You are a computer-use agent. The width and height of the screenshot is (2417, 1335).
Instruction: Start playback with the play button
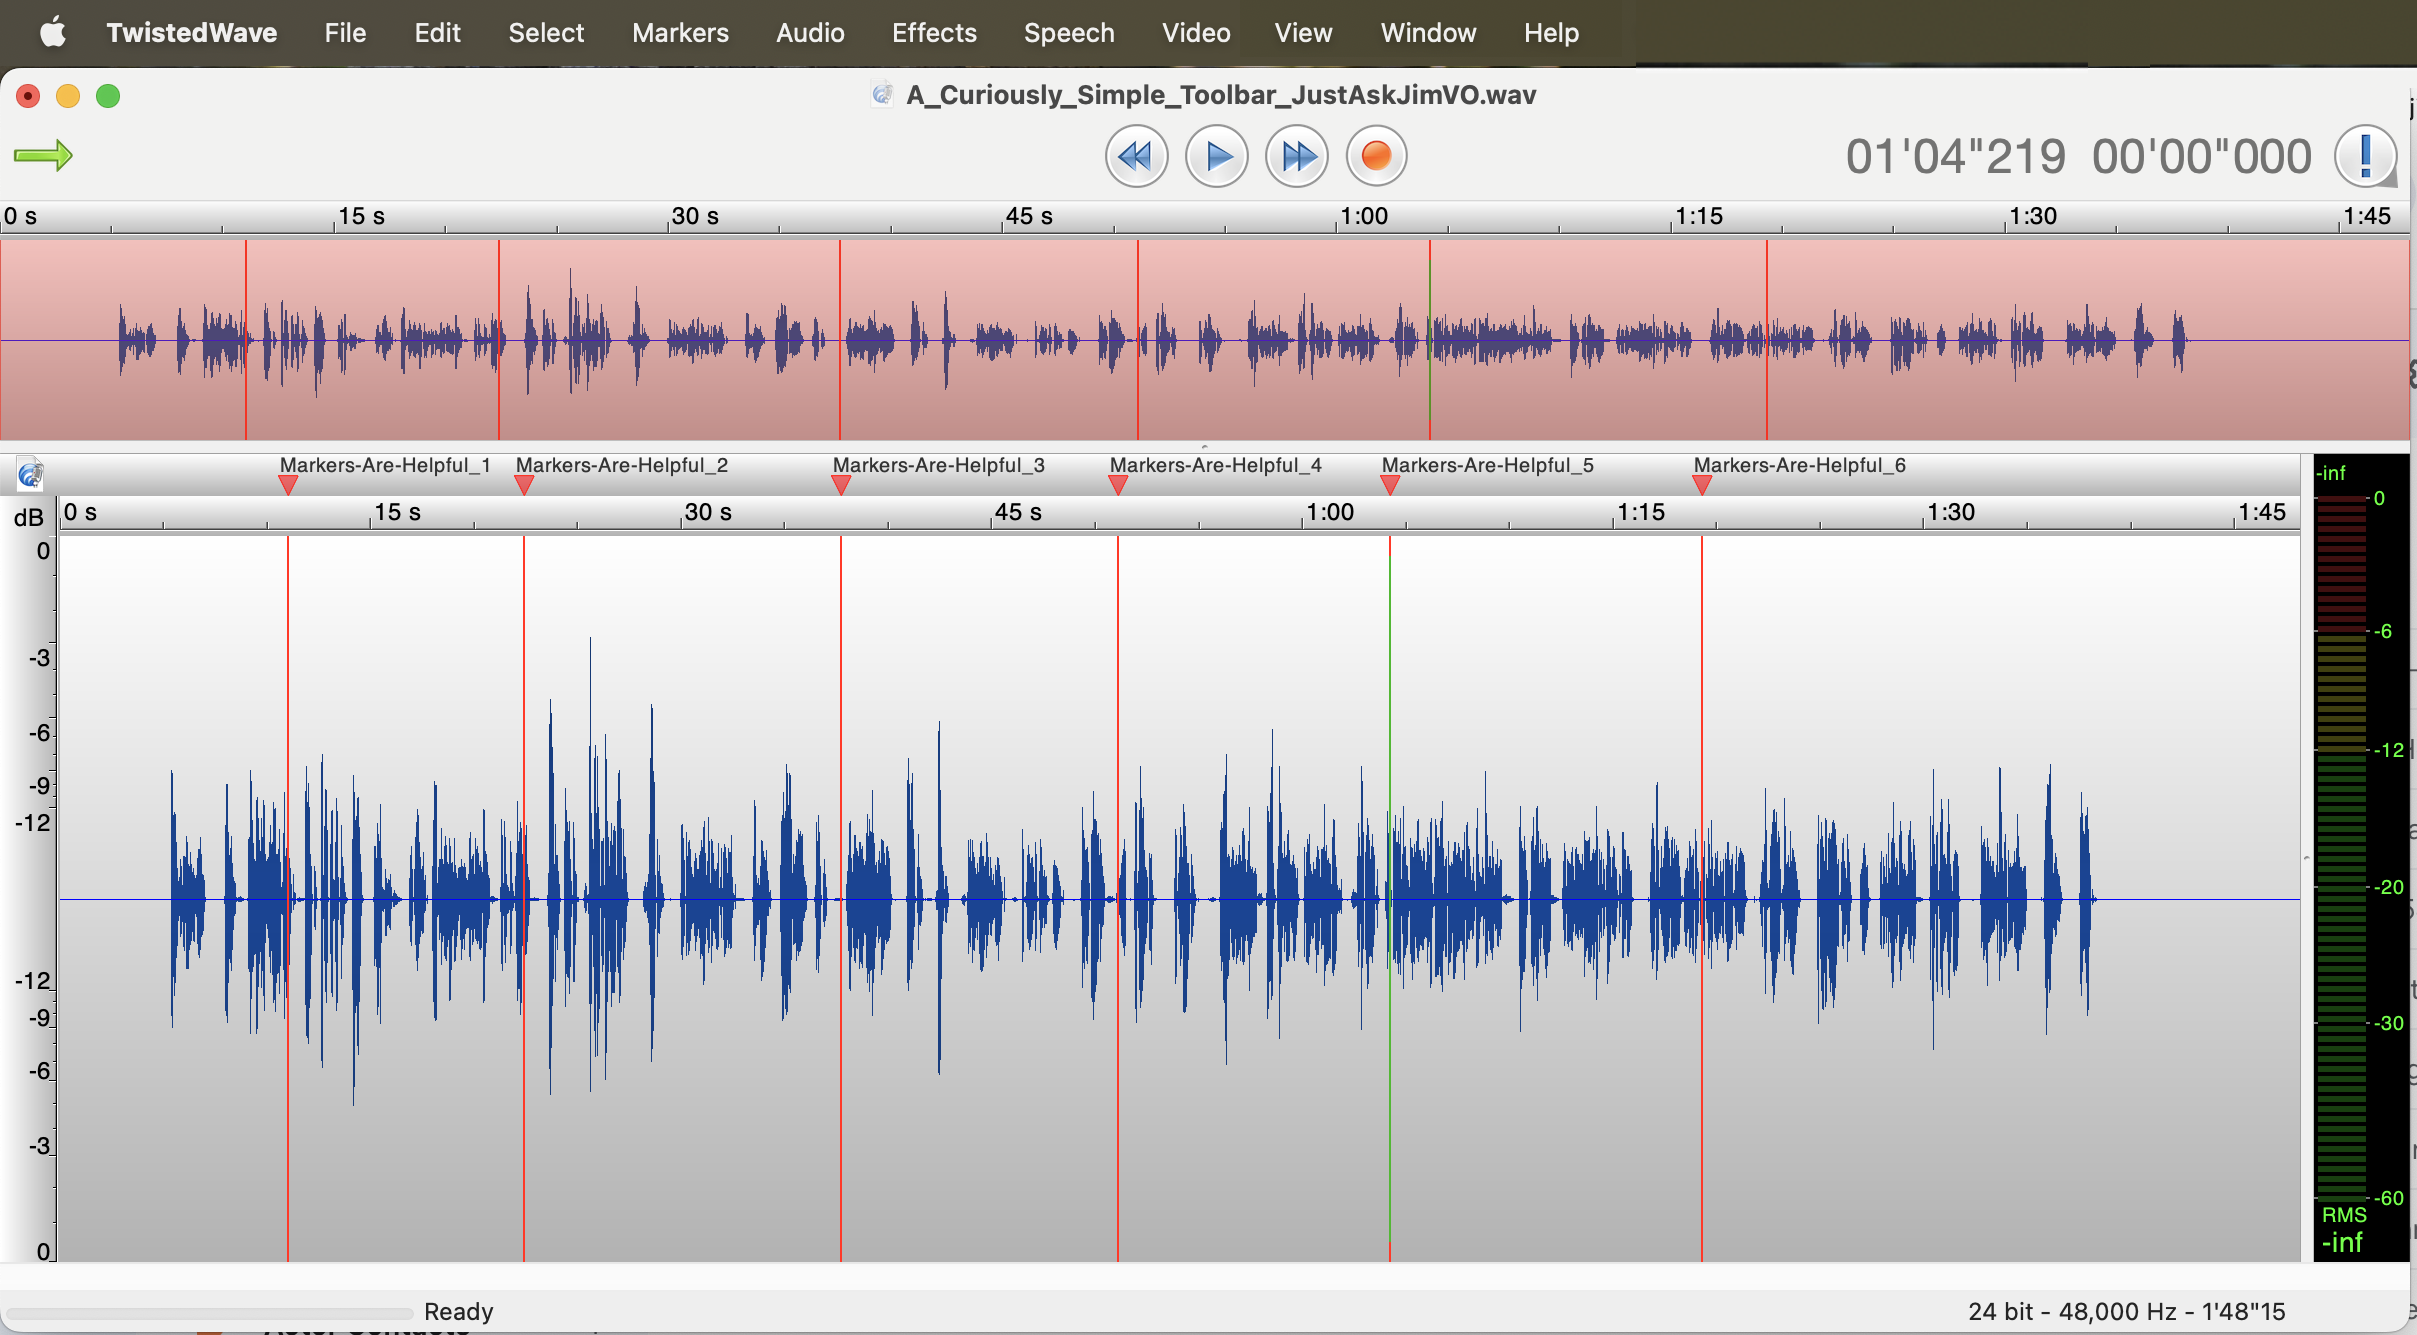1216,156
